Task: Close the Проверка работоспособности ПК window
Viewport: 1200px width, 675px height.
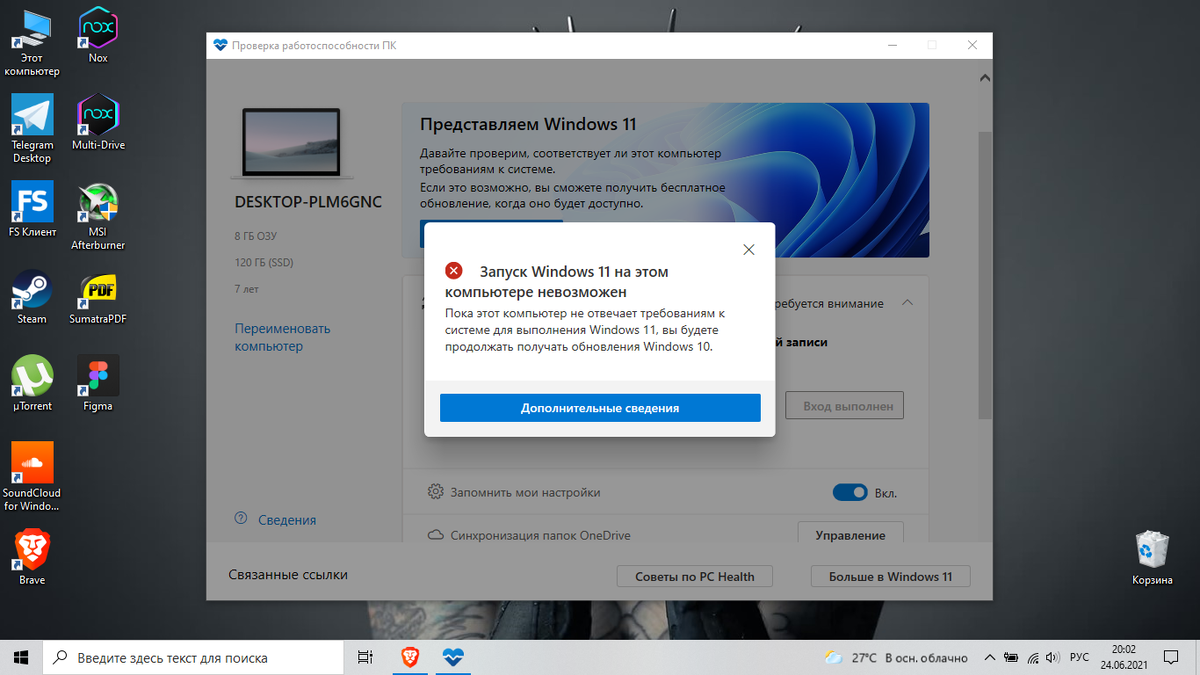Action: tap(972, 45)
